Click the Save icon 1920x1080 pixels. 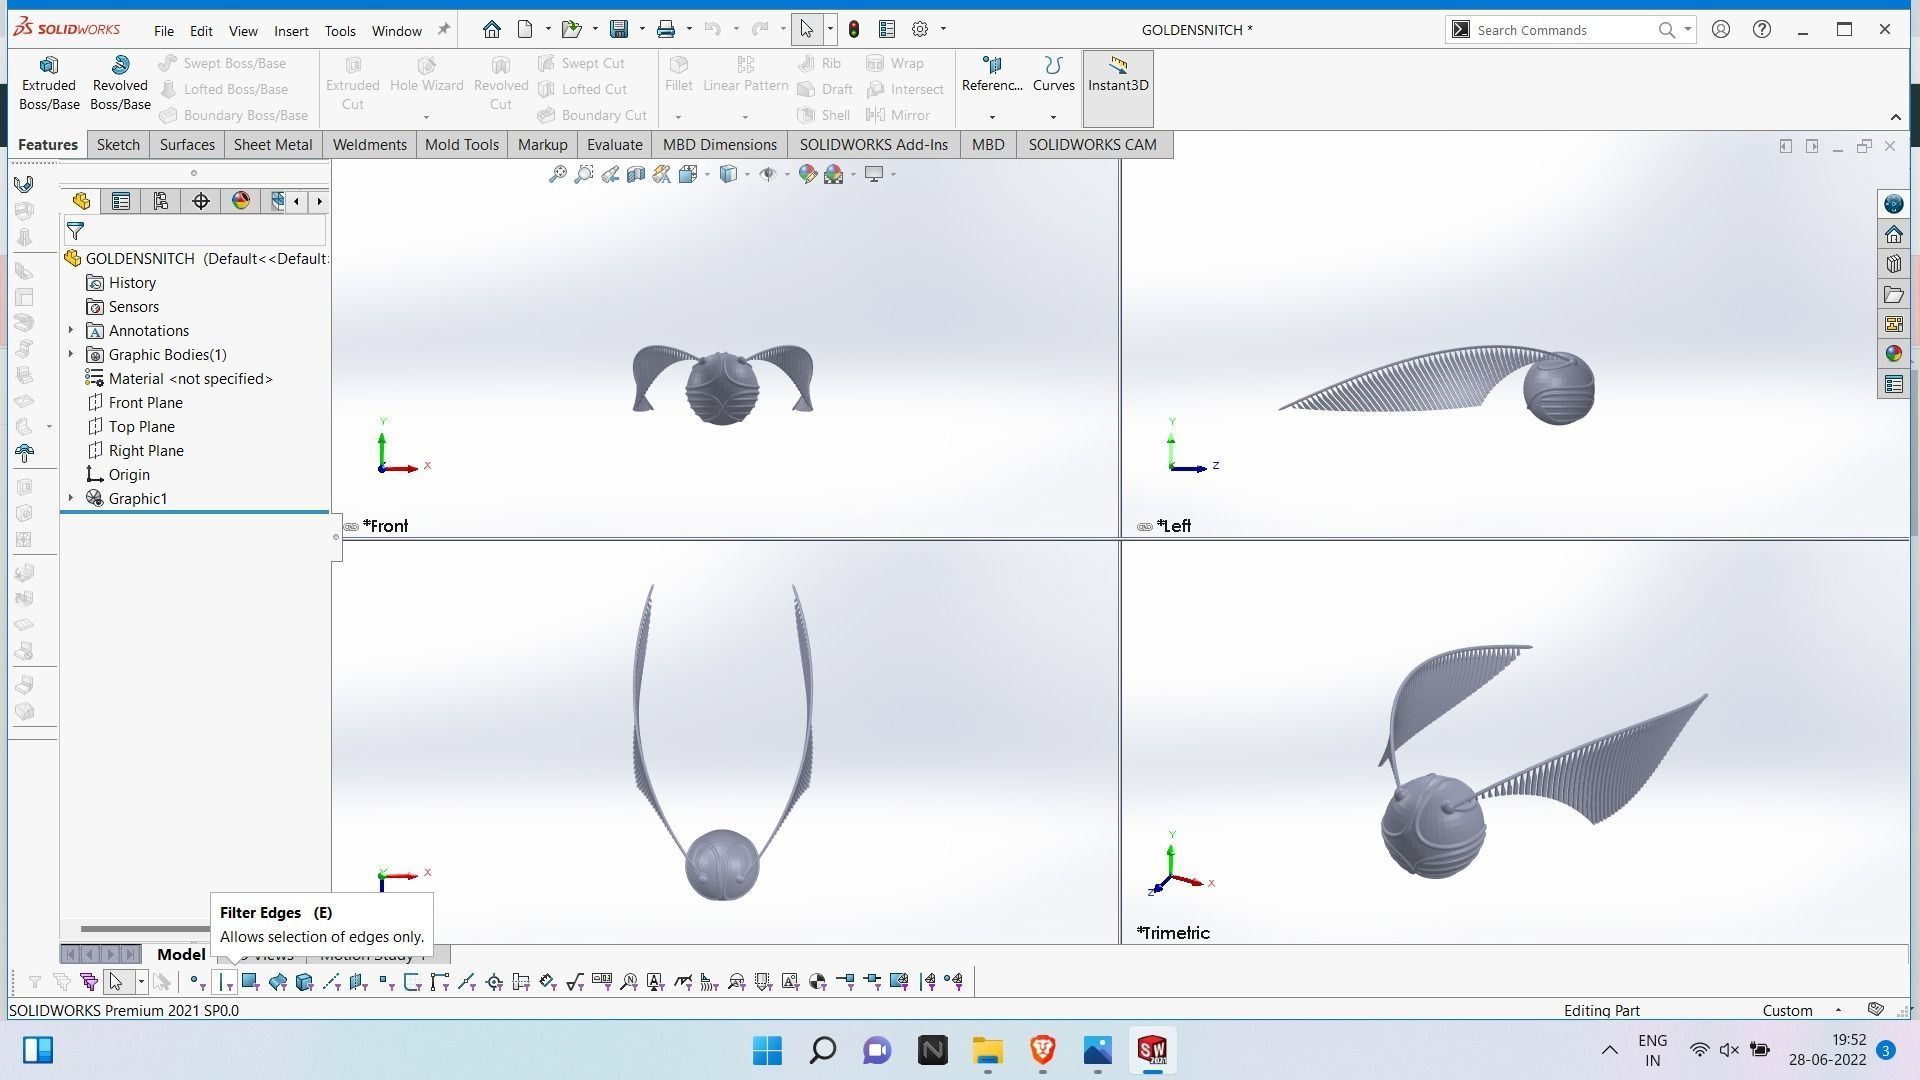click(x=619, y=29)
